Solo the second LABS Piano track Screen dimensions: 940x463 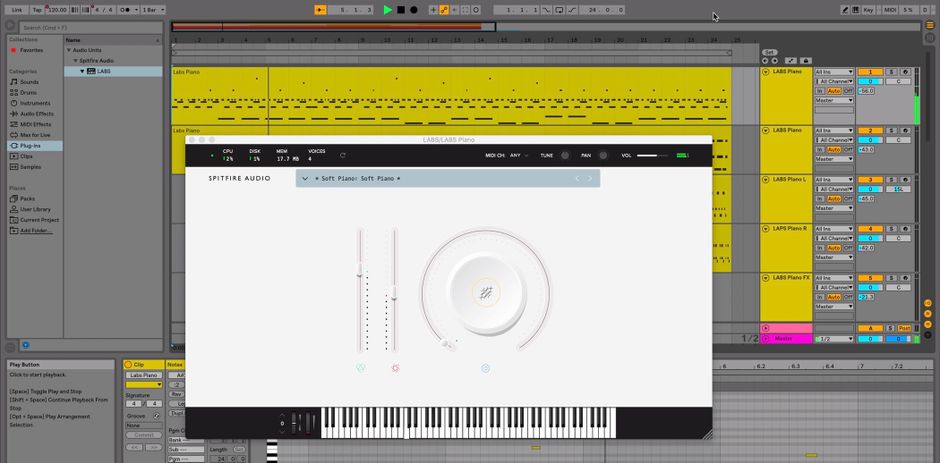[x=893, y=131]
